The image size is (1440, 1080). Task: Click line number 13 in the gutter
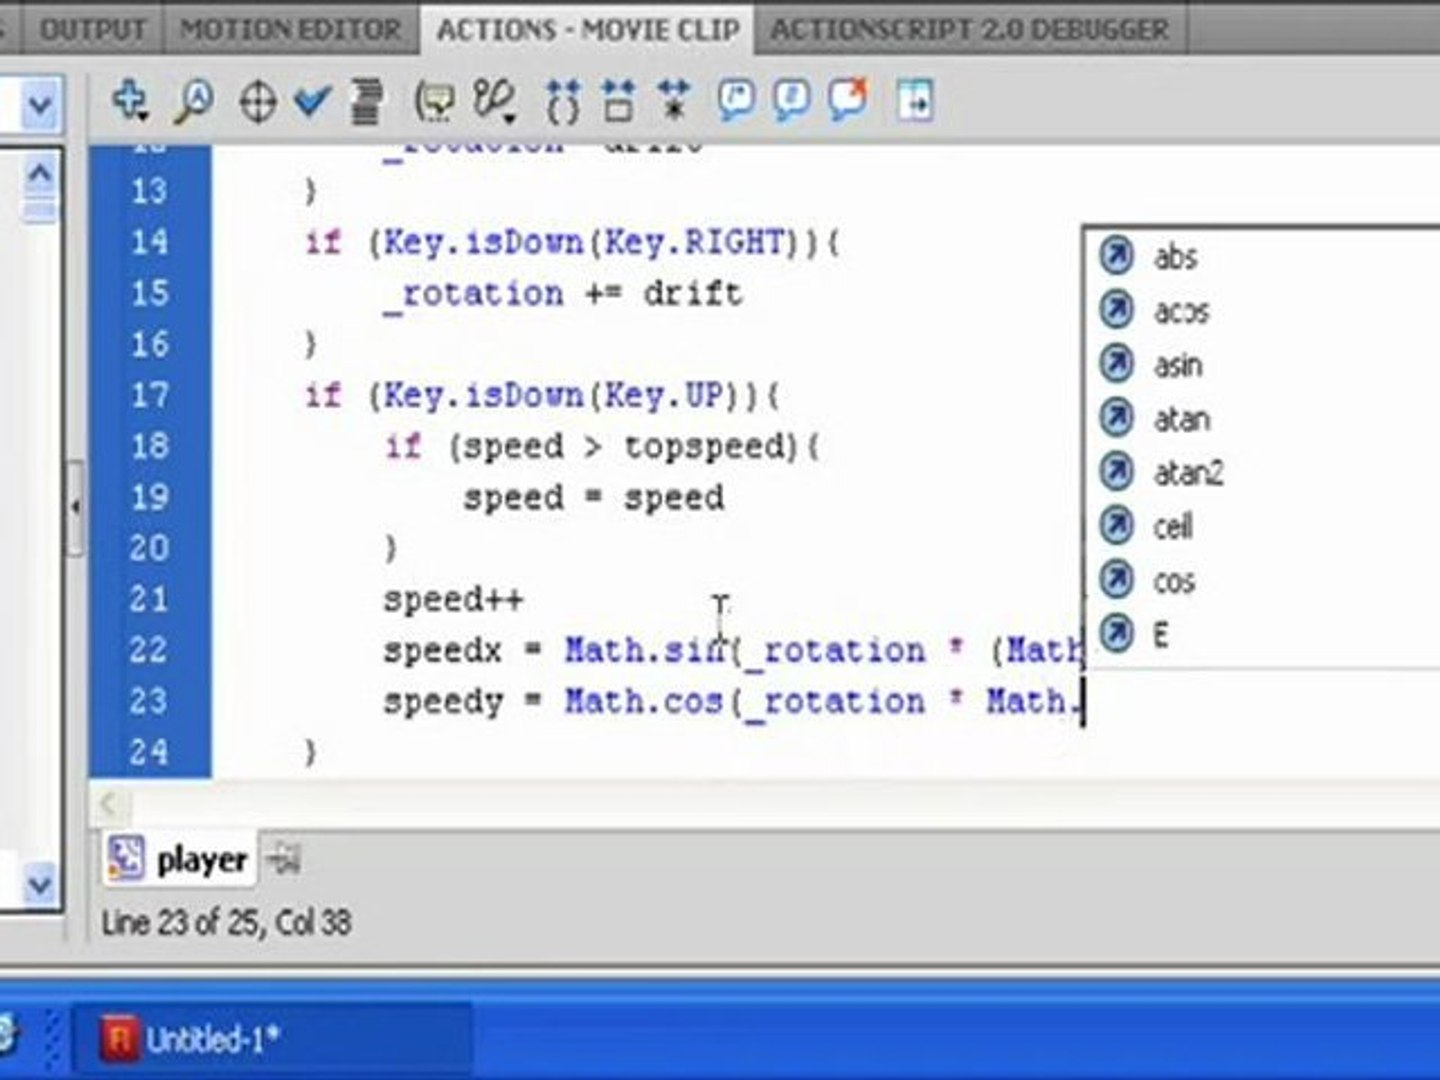150,190
